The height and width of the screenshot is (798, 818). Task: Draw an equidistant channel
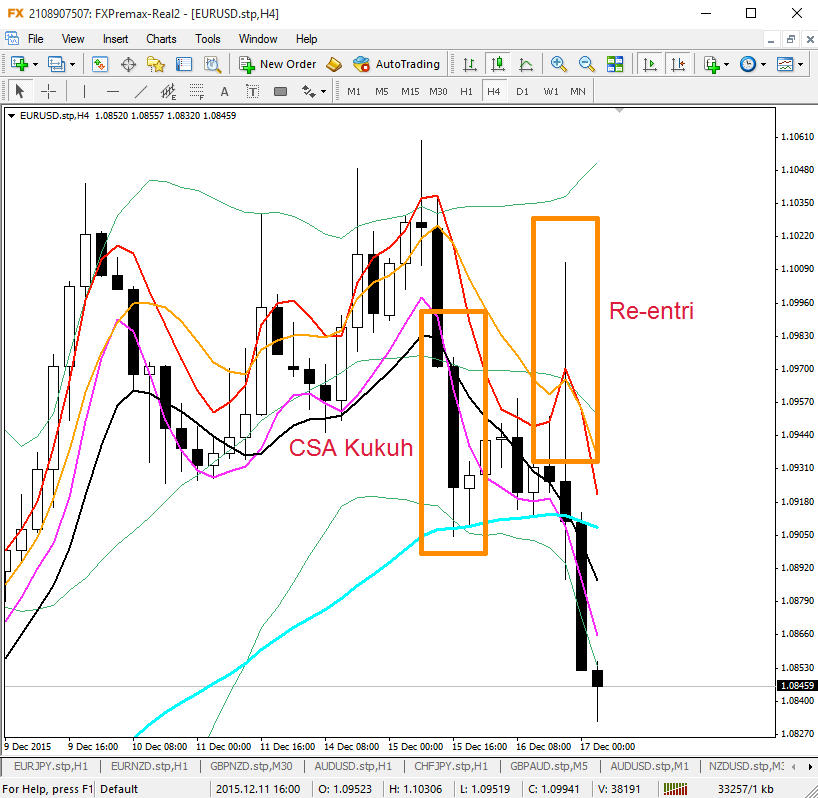click(169, 92)
